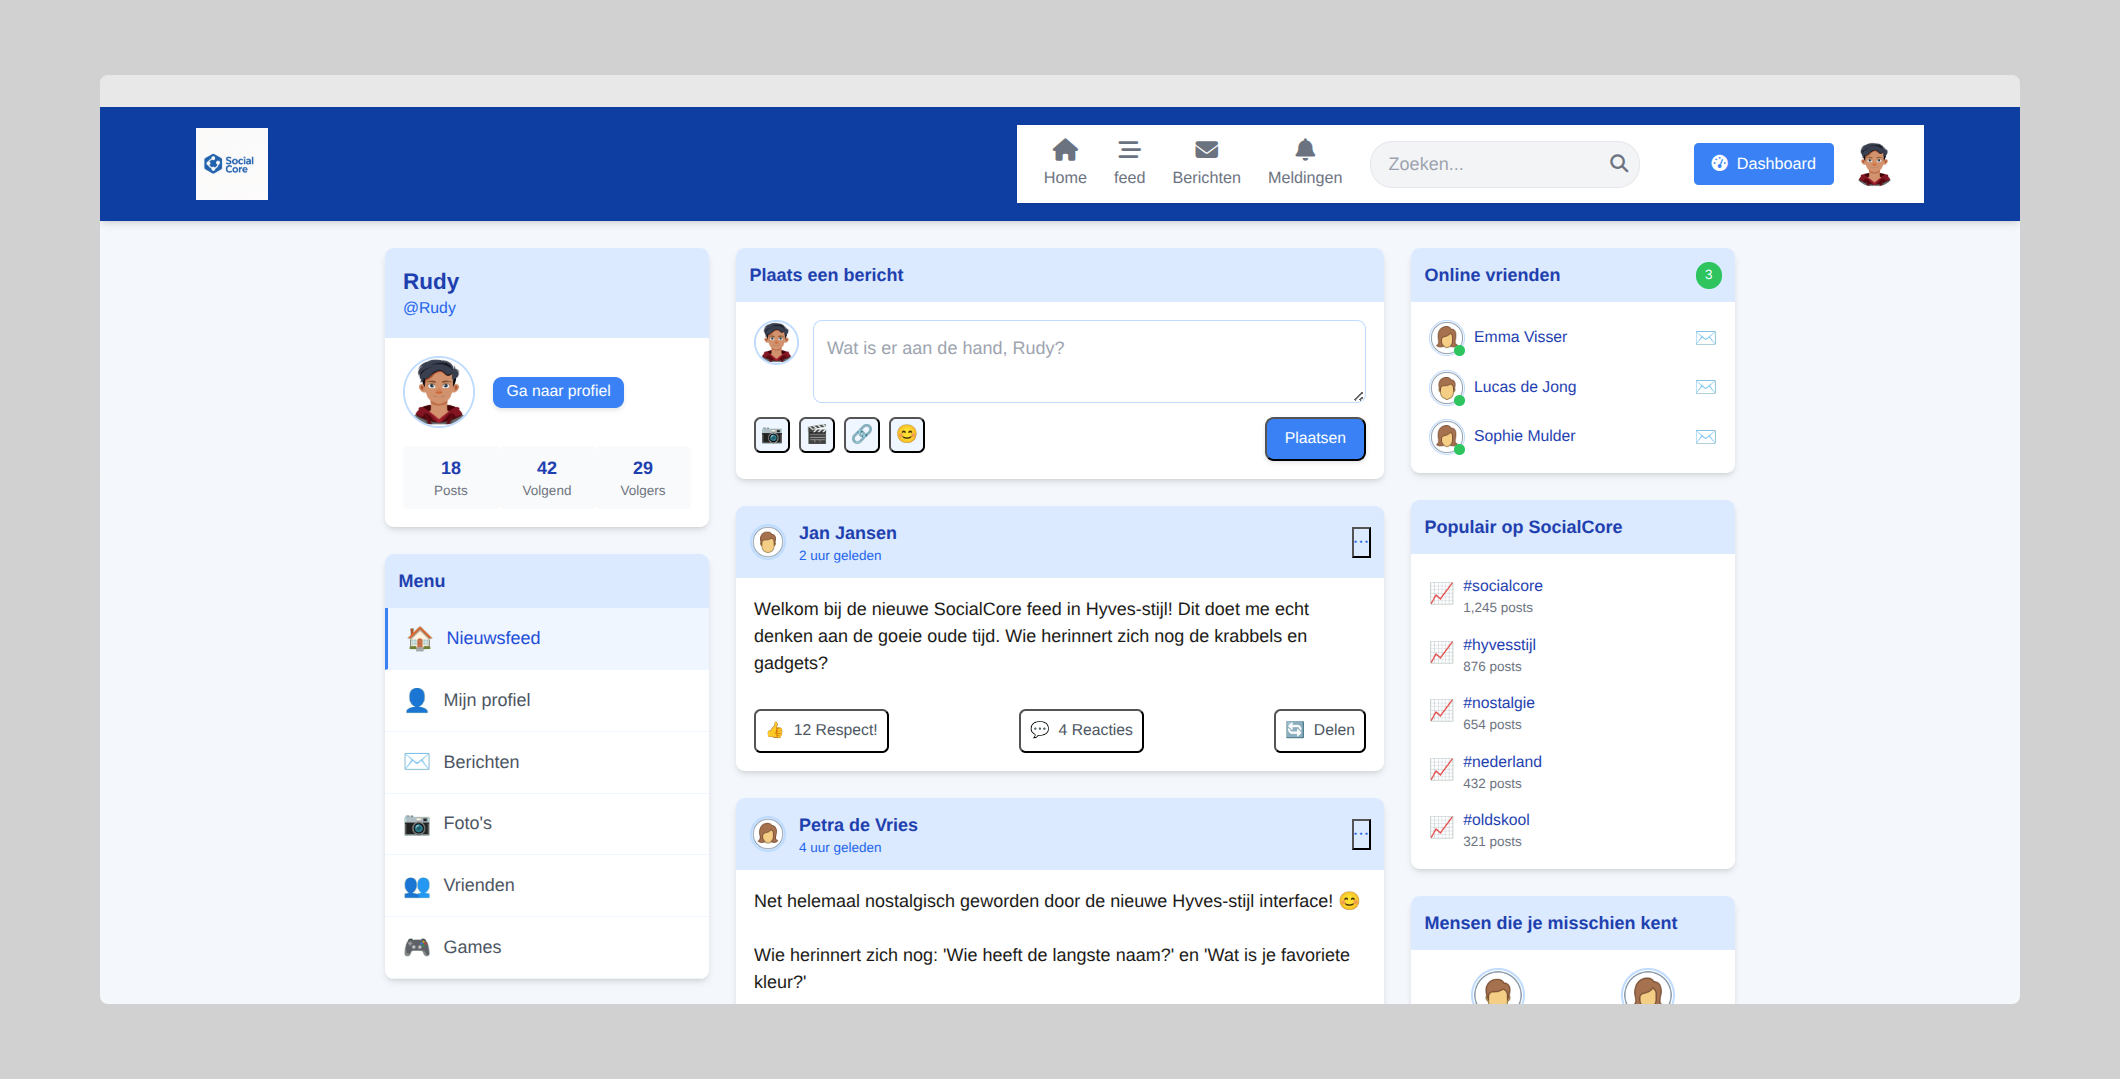
Task: Select Vrienden in the sidebar menu
Action: click(x=479, y=885)
